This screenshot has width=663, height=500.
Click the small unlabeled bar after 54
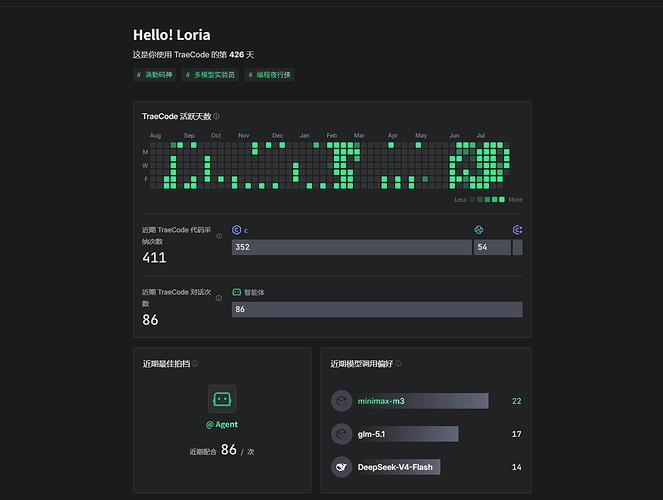(x=518, y=247)
